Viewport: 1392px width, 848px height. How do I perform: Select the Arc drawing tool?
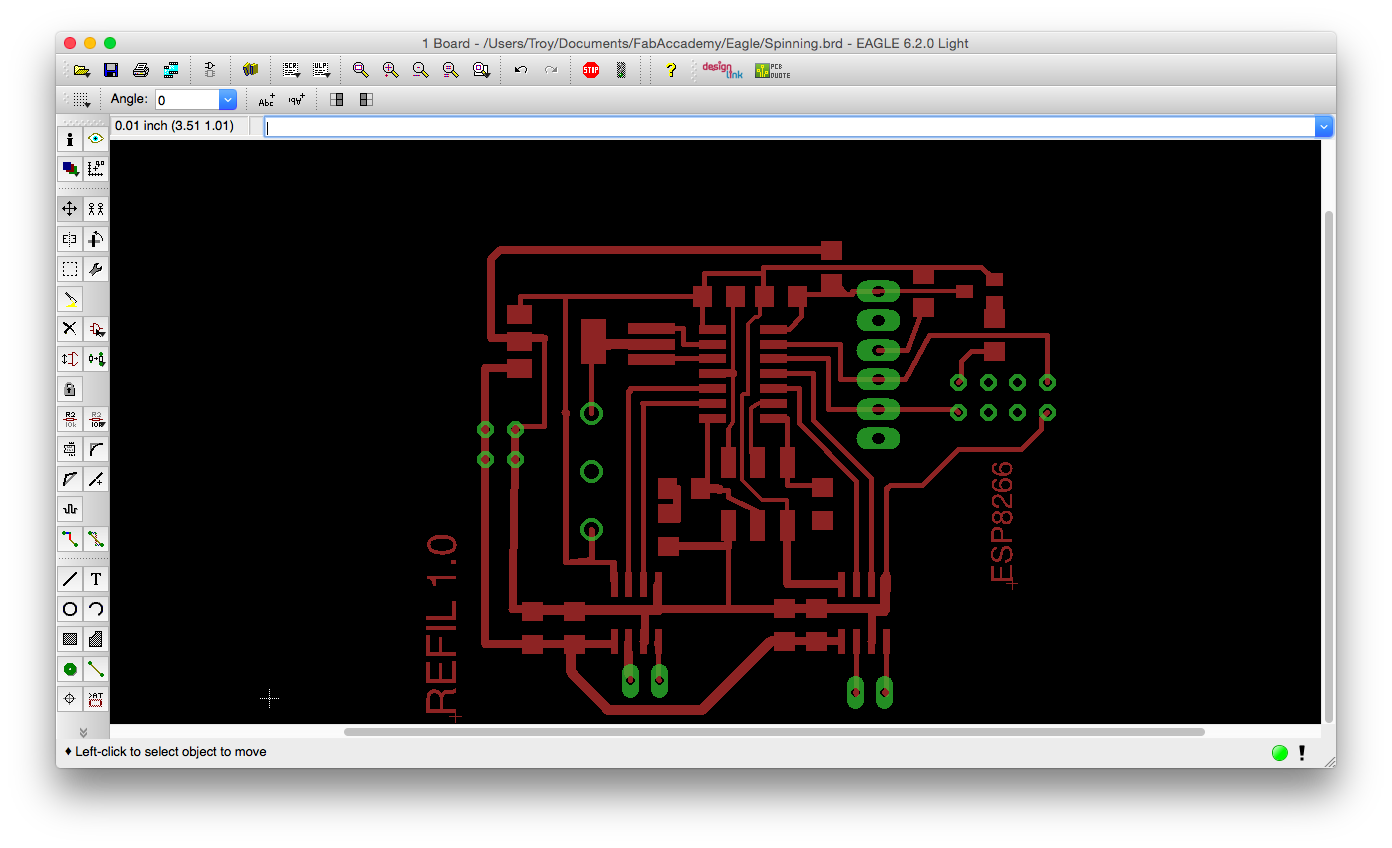tap(96, 609)
